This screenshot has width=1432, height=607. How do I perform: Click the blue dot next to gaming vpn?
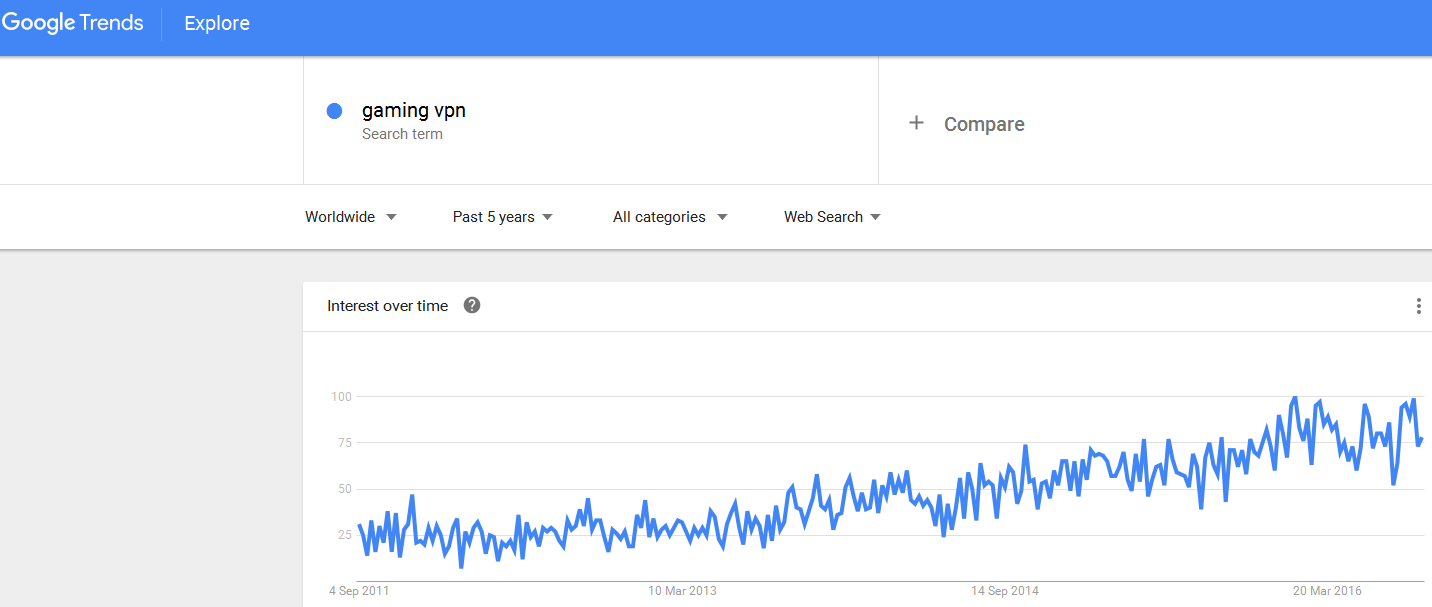click(335, 111)
